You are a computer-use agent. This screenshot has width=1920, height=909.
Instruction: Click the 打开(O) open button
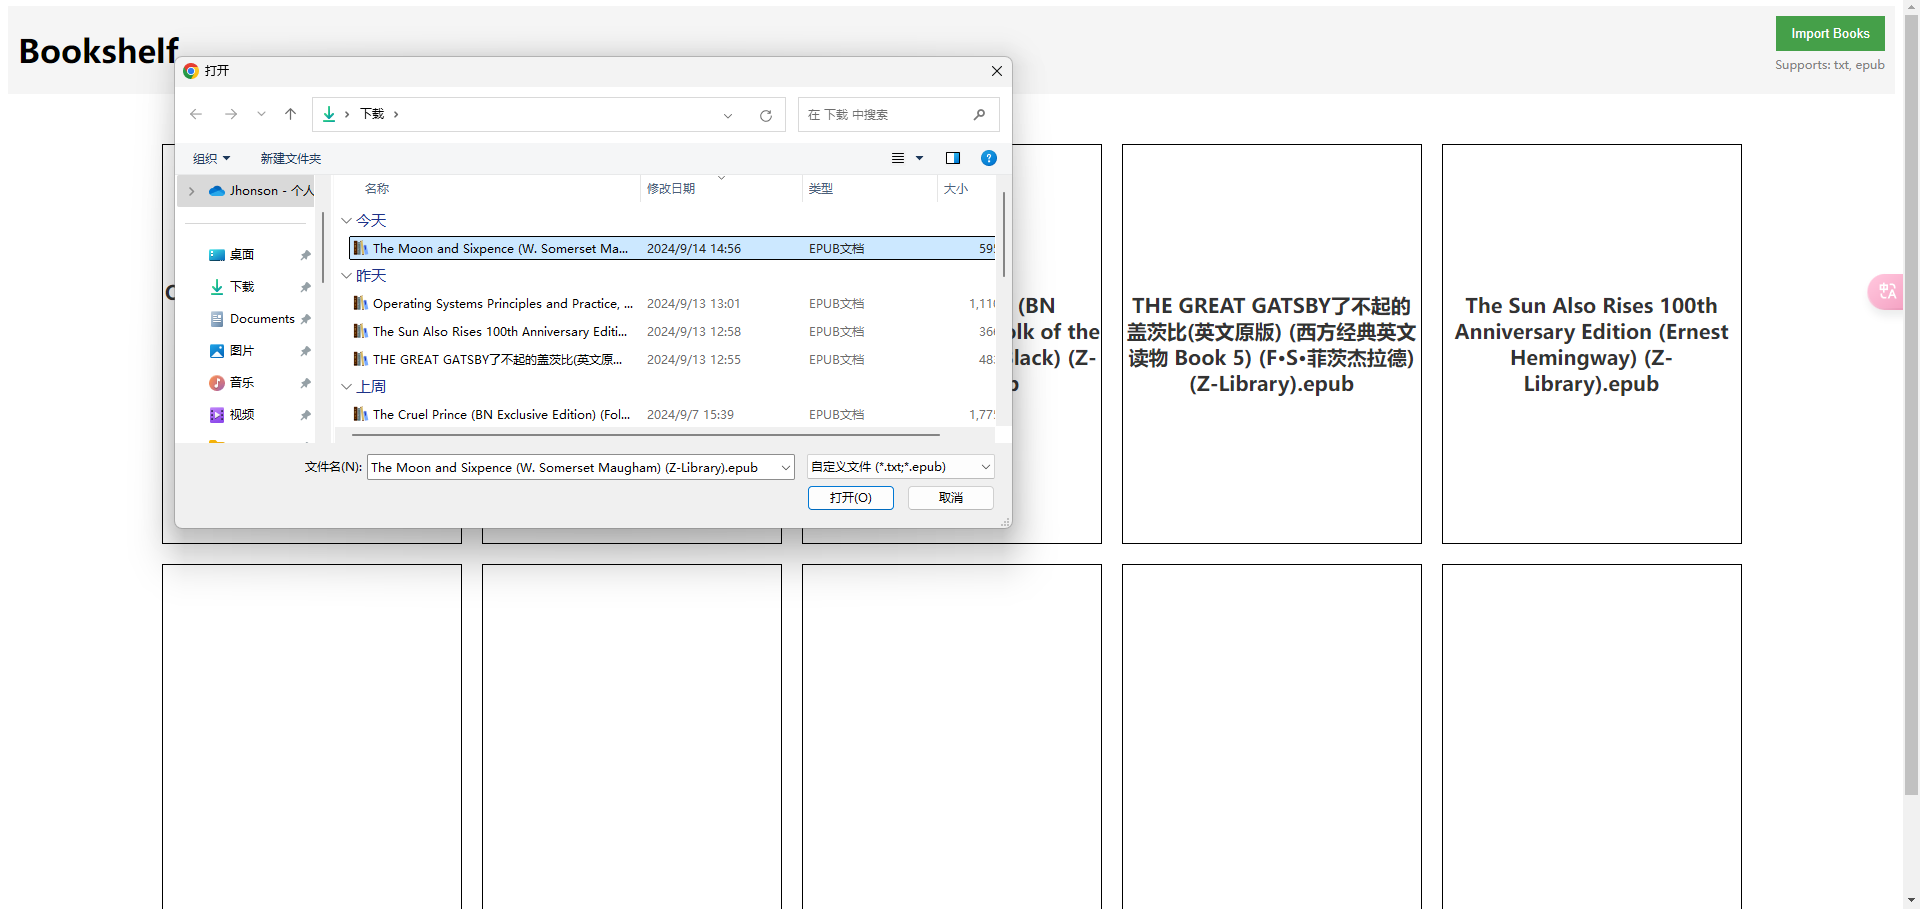click(850, 498)
